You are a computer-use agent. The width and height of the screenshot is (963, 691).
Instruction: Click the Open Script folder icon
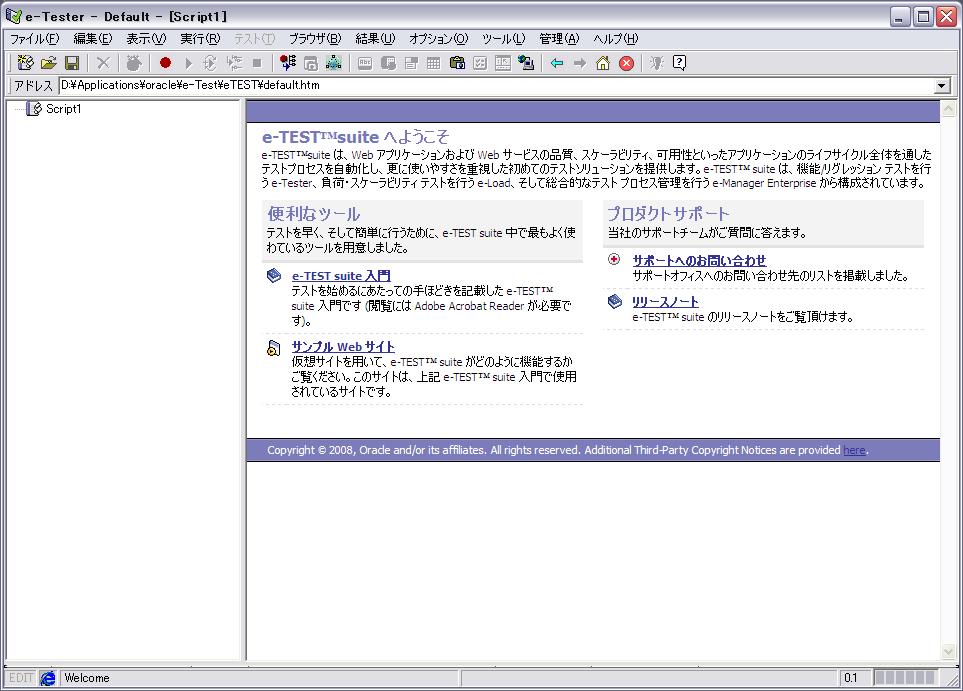pos(49,63)
